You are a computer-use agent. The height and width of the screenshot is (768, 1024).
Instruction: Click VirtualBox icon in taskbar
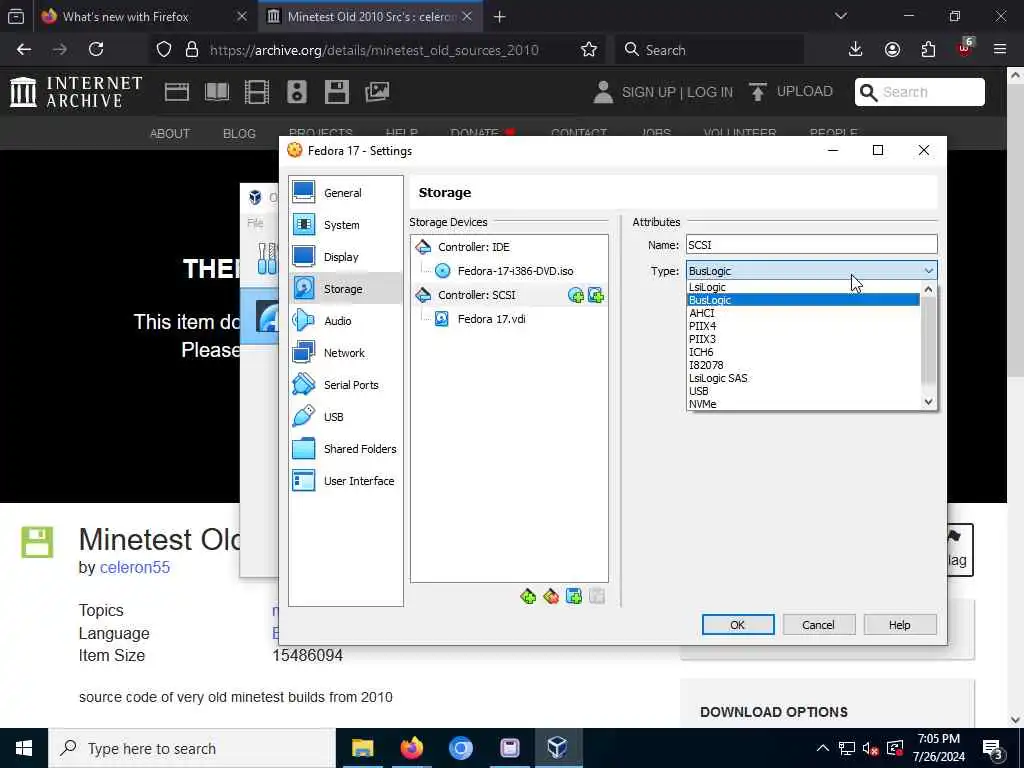558,748
